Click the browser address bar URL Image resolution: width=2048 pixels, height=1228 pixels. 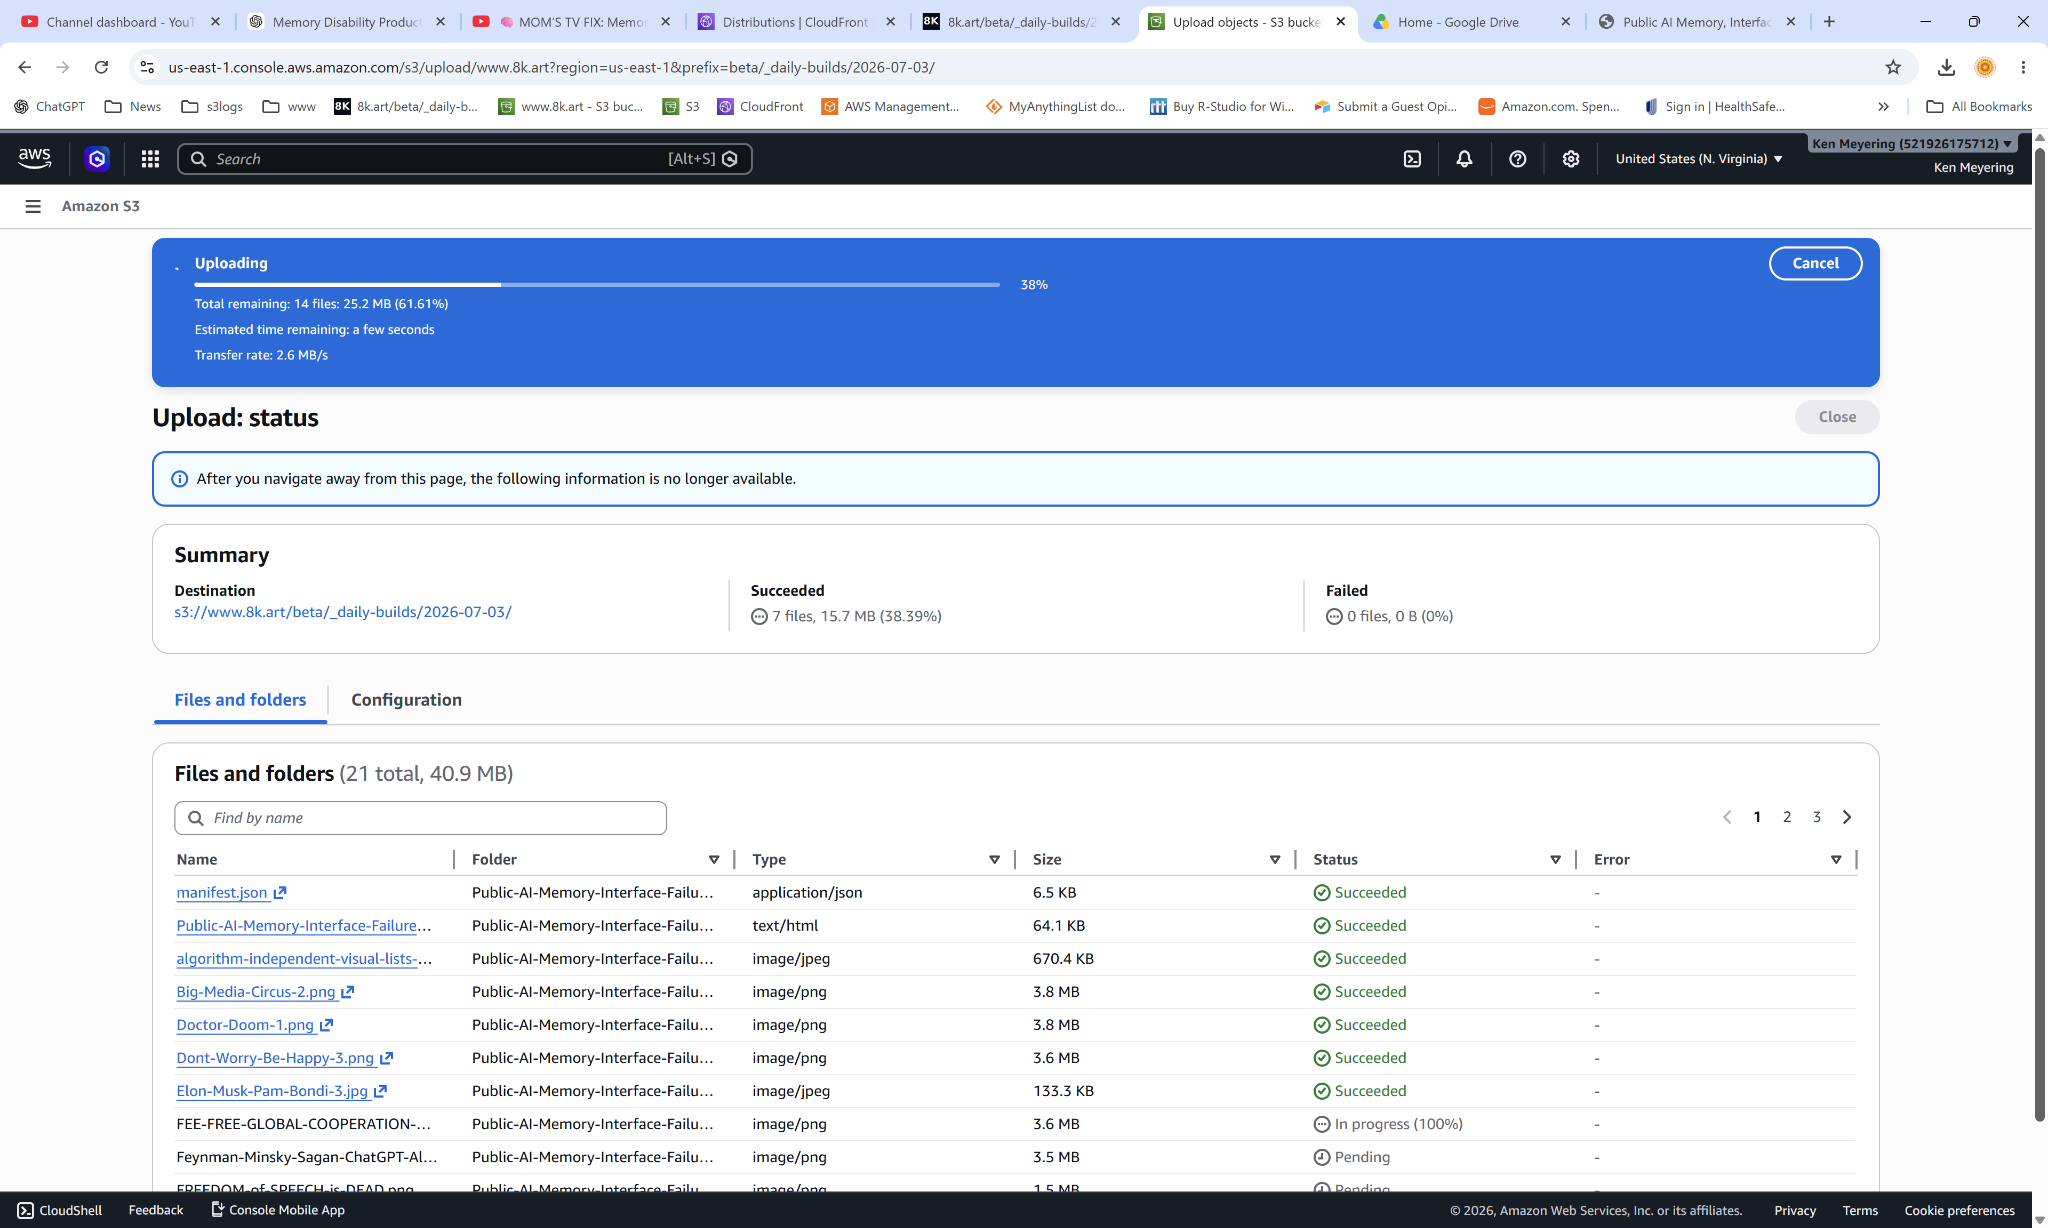(x=551, y=67)
